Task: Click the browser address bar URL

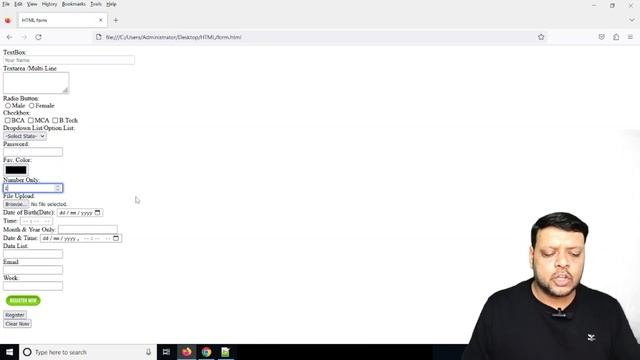Action: (x=173, y=37)
